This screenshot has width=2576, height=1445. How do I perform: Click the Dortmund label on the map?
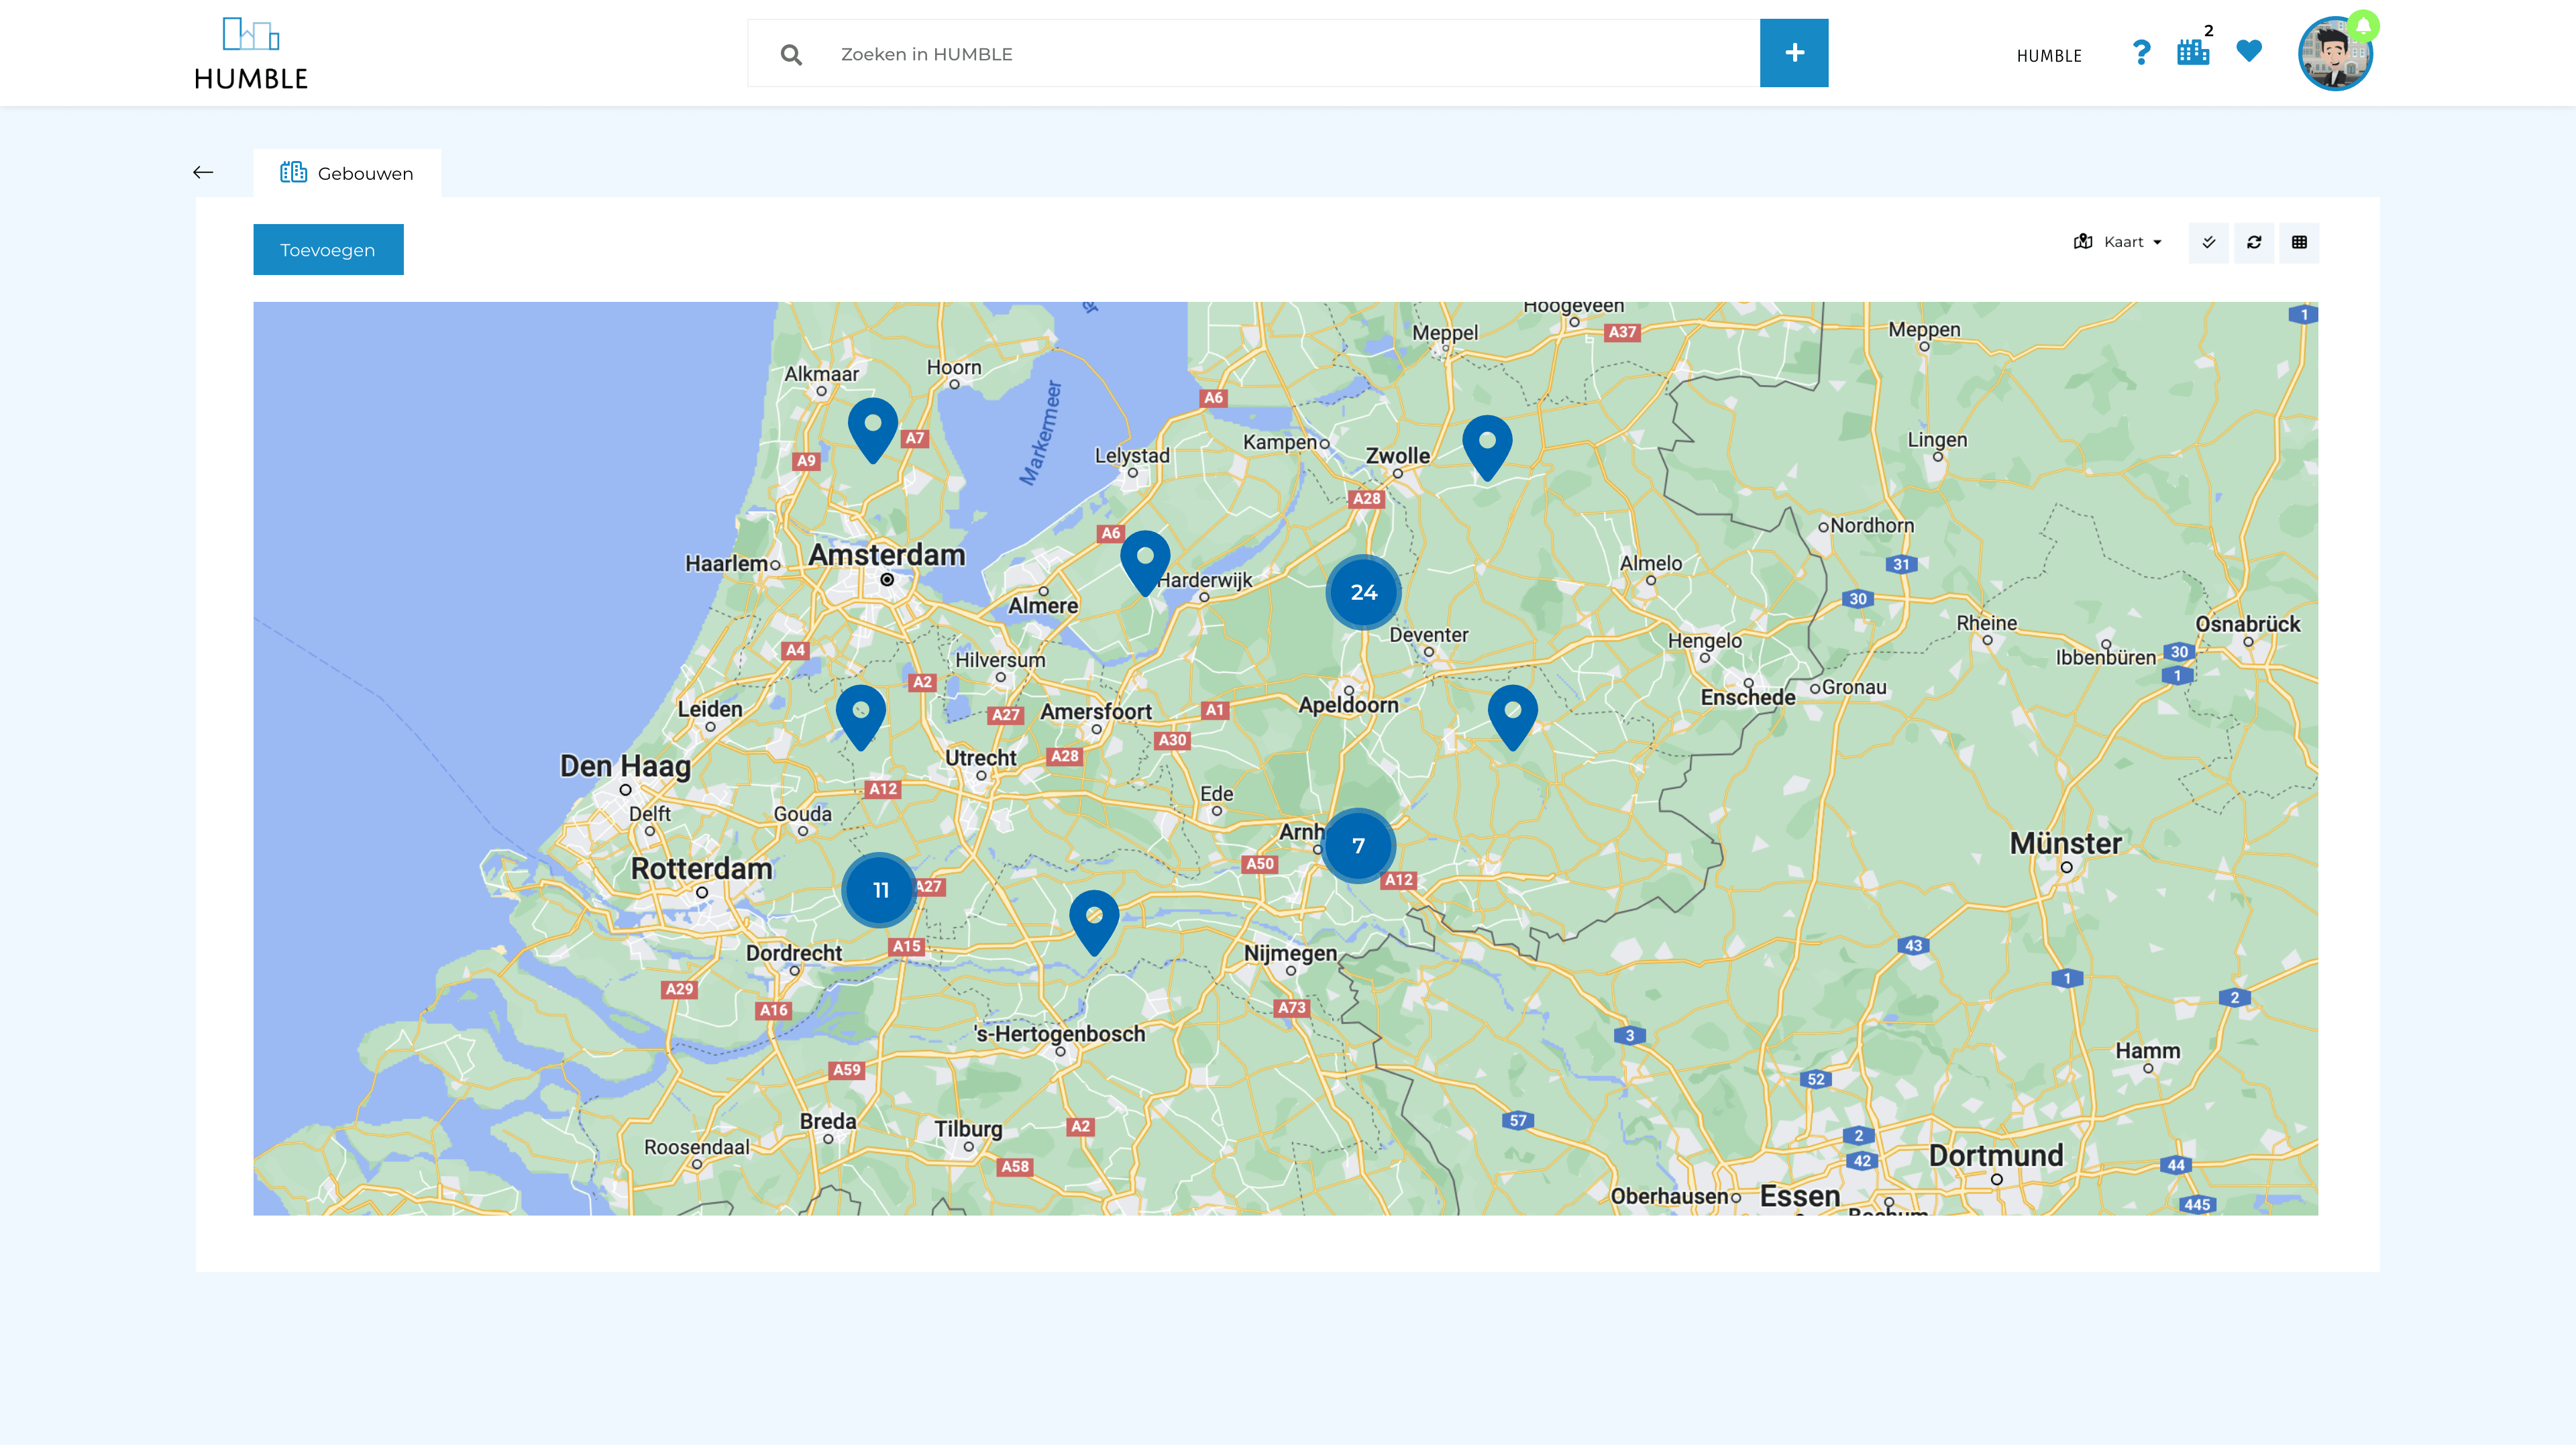[x=1996, y=1155]
